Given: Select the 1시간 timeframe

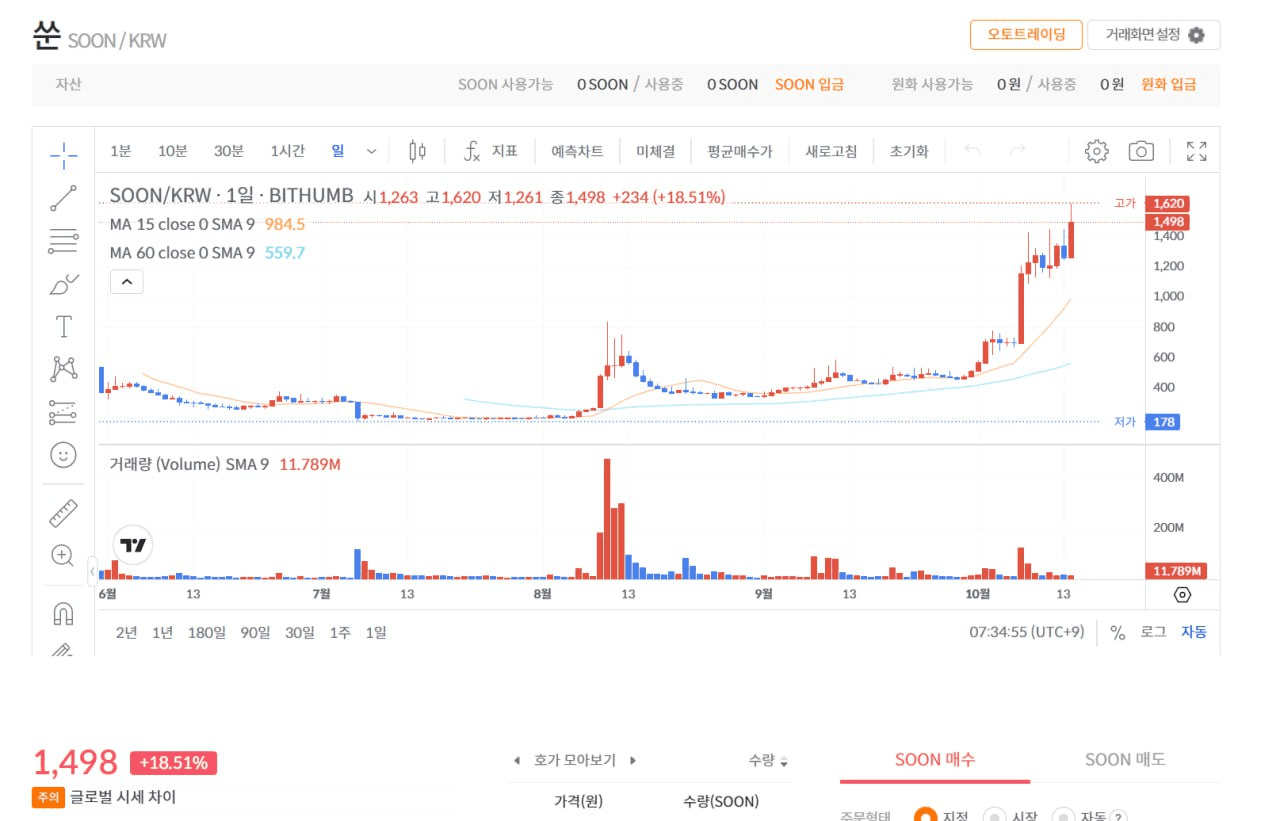Looking at the screenshot, I should [287, 151].
